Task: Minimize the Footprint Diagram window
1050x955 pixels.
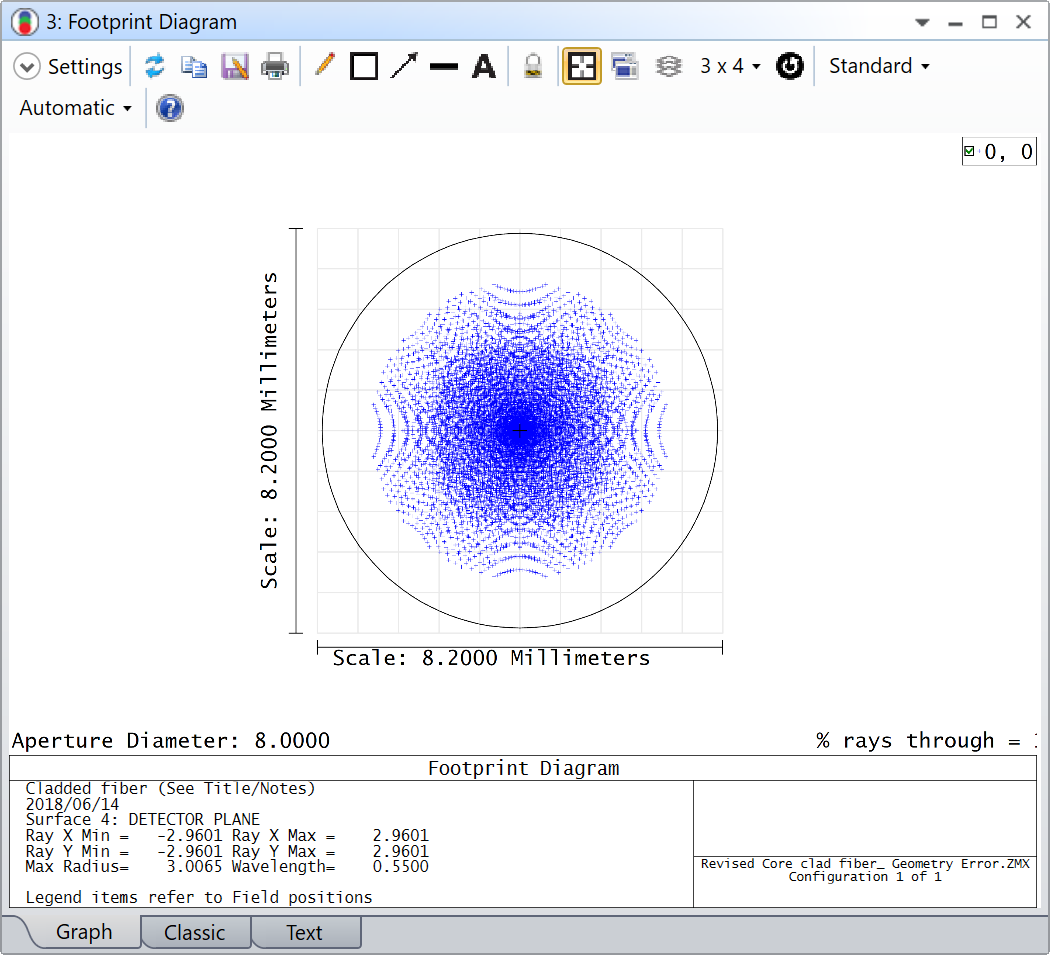Action: coord(956,23)
